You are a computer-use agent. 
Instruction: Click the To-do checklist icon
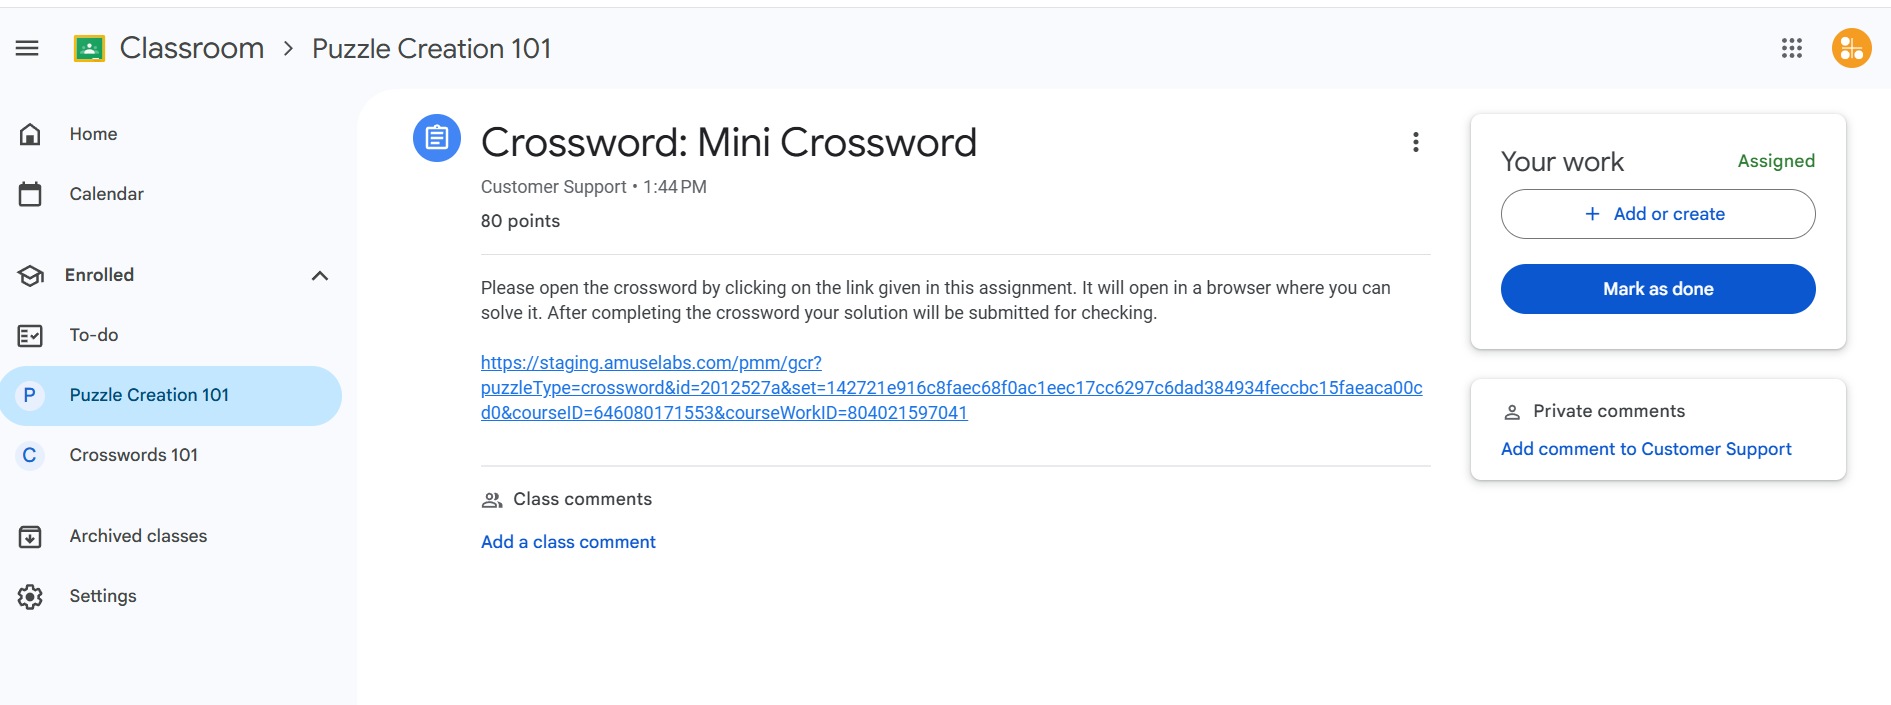click(30, 335)
